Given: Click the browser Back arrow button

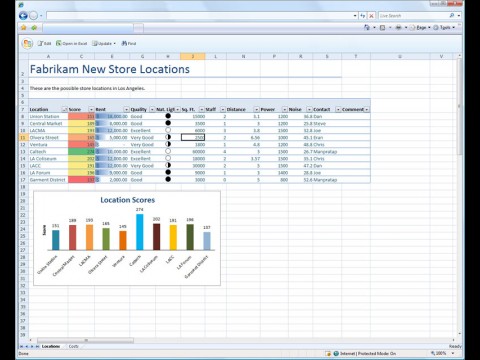Looking at the screenshot, I should click(23, 15).
